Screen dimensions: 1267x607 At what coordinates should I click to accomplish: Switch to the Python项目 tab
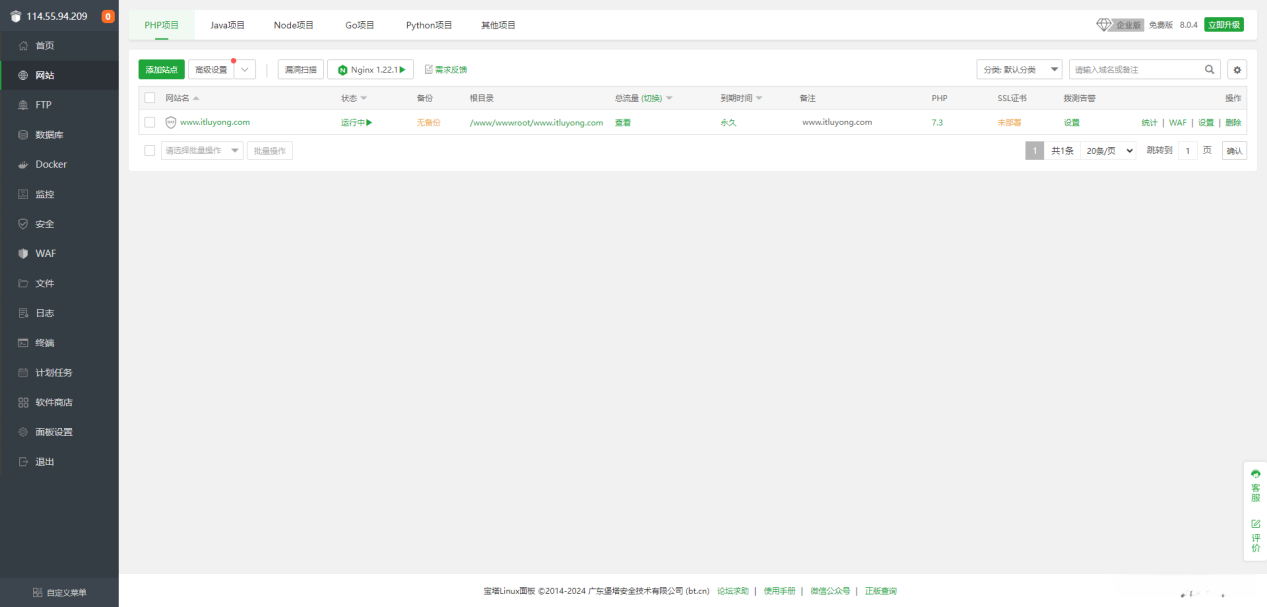point(429,25)
